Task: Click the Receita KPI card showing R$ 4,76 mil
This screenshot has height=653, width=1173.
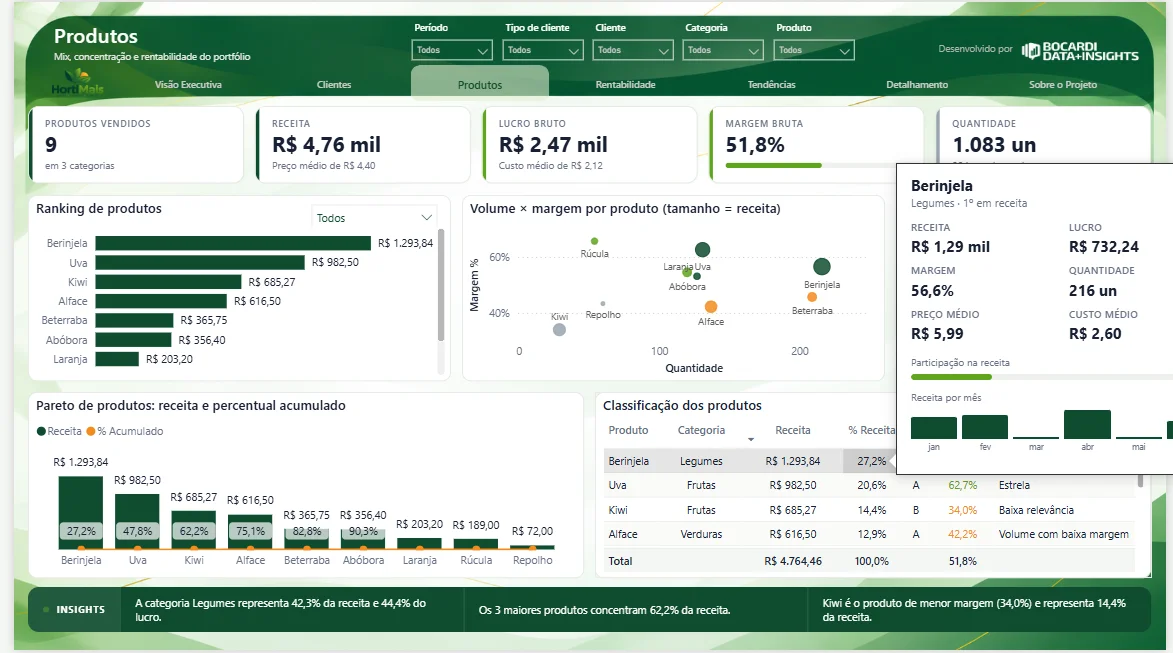Action: [364, 144]
